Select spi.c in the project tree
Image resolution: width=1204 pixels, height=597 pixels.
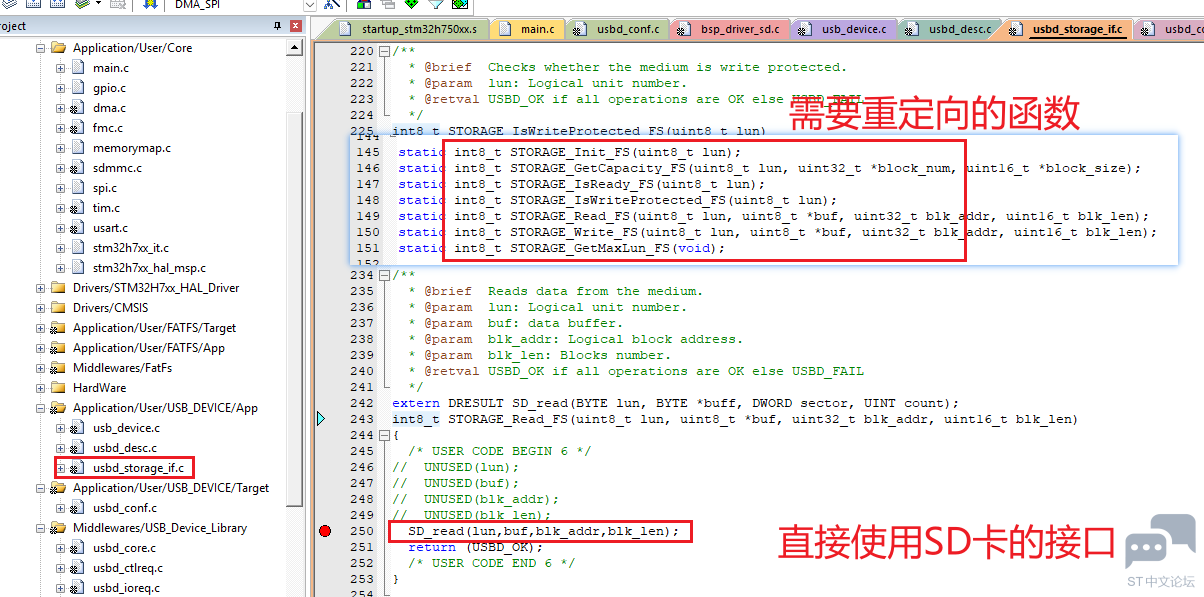pos(105,188)
